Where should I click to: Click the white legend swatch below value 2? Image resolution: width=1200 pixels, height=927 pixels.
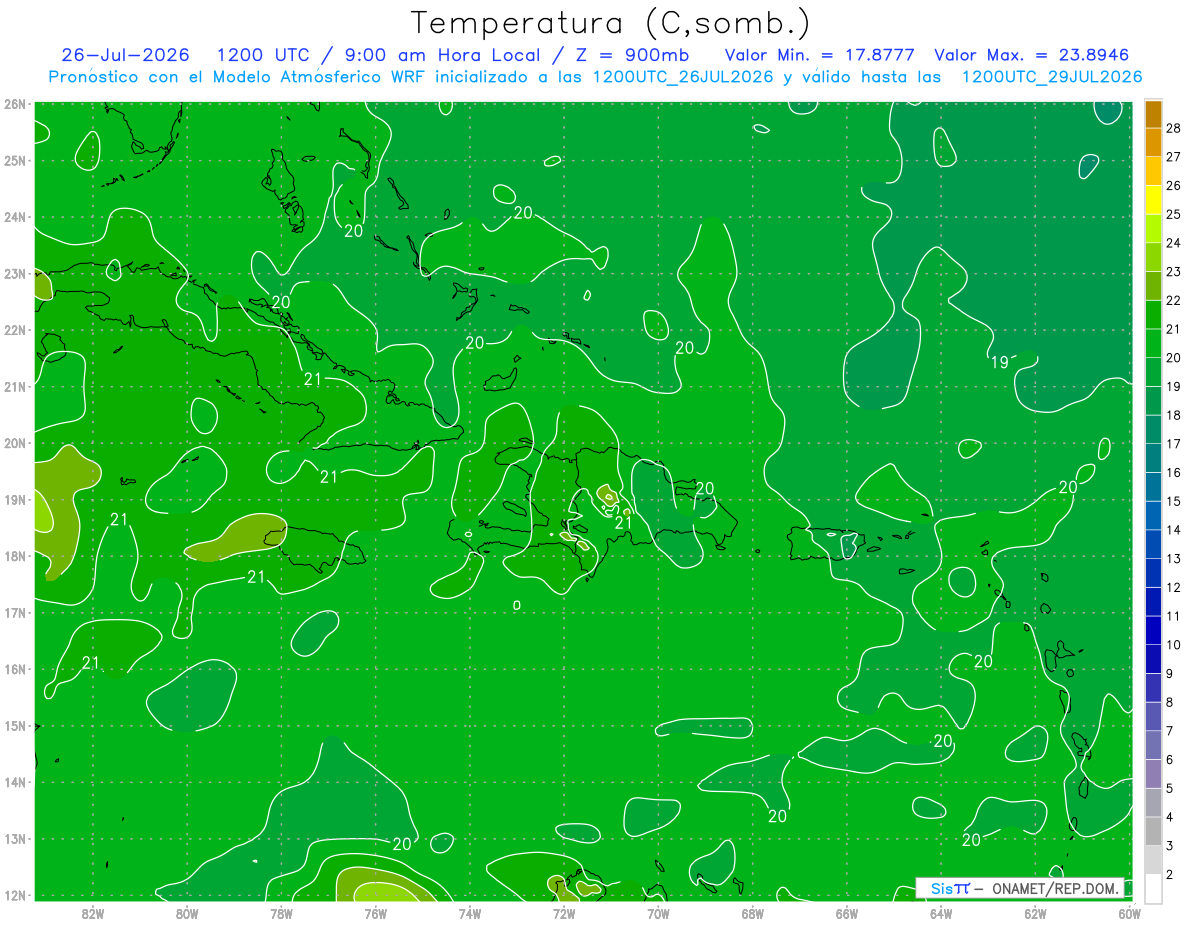[x=1153, y=888]
